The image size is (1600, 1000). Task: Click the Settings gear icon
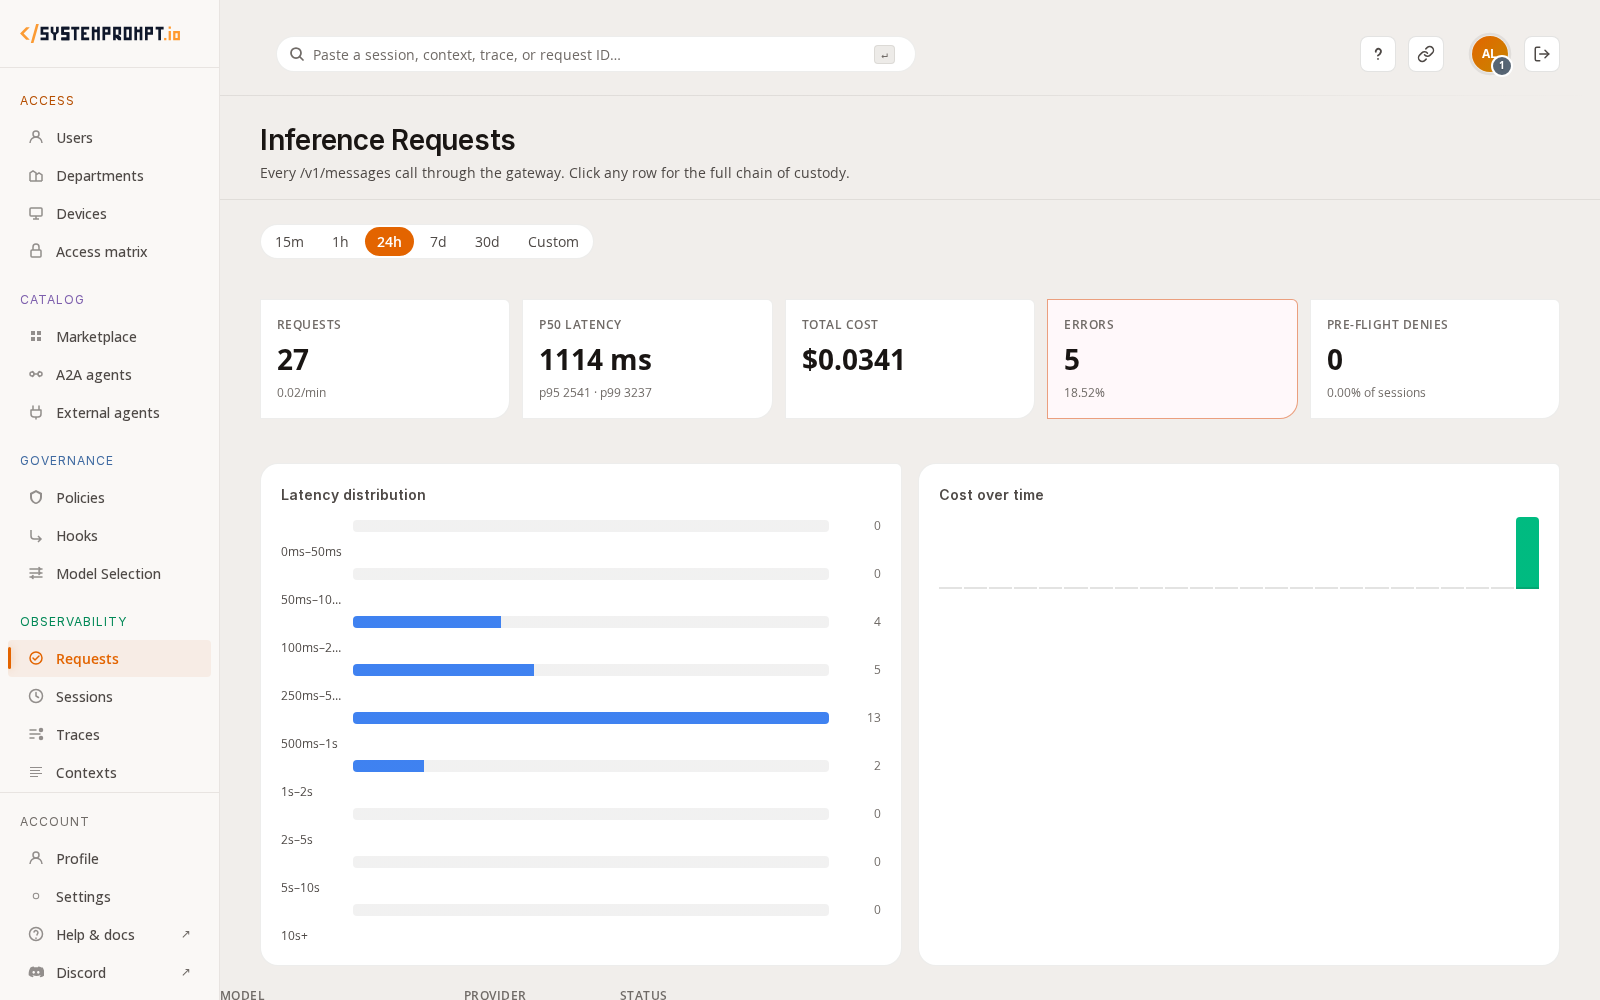coord(36,896)
